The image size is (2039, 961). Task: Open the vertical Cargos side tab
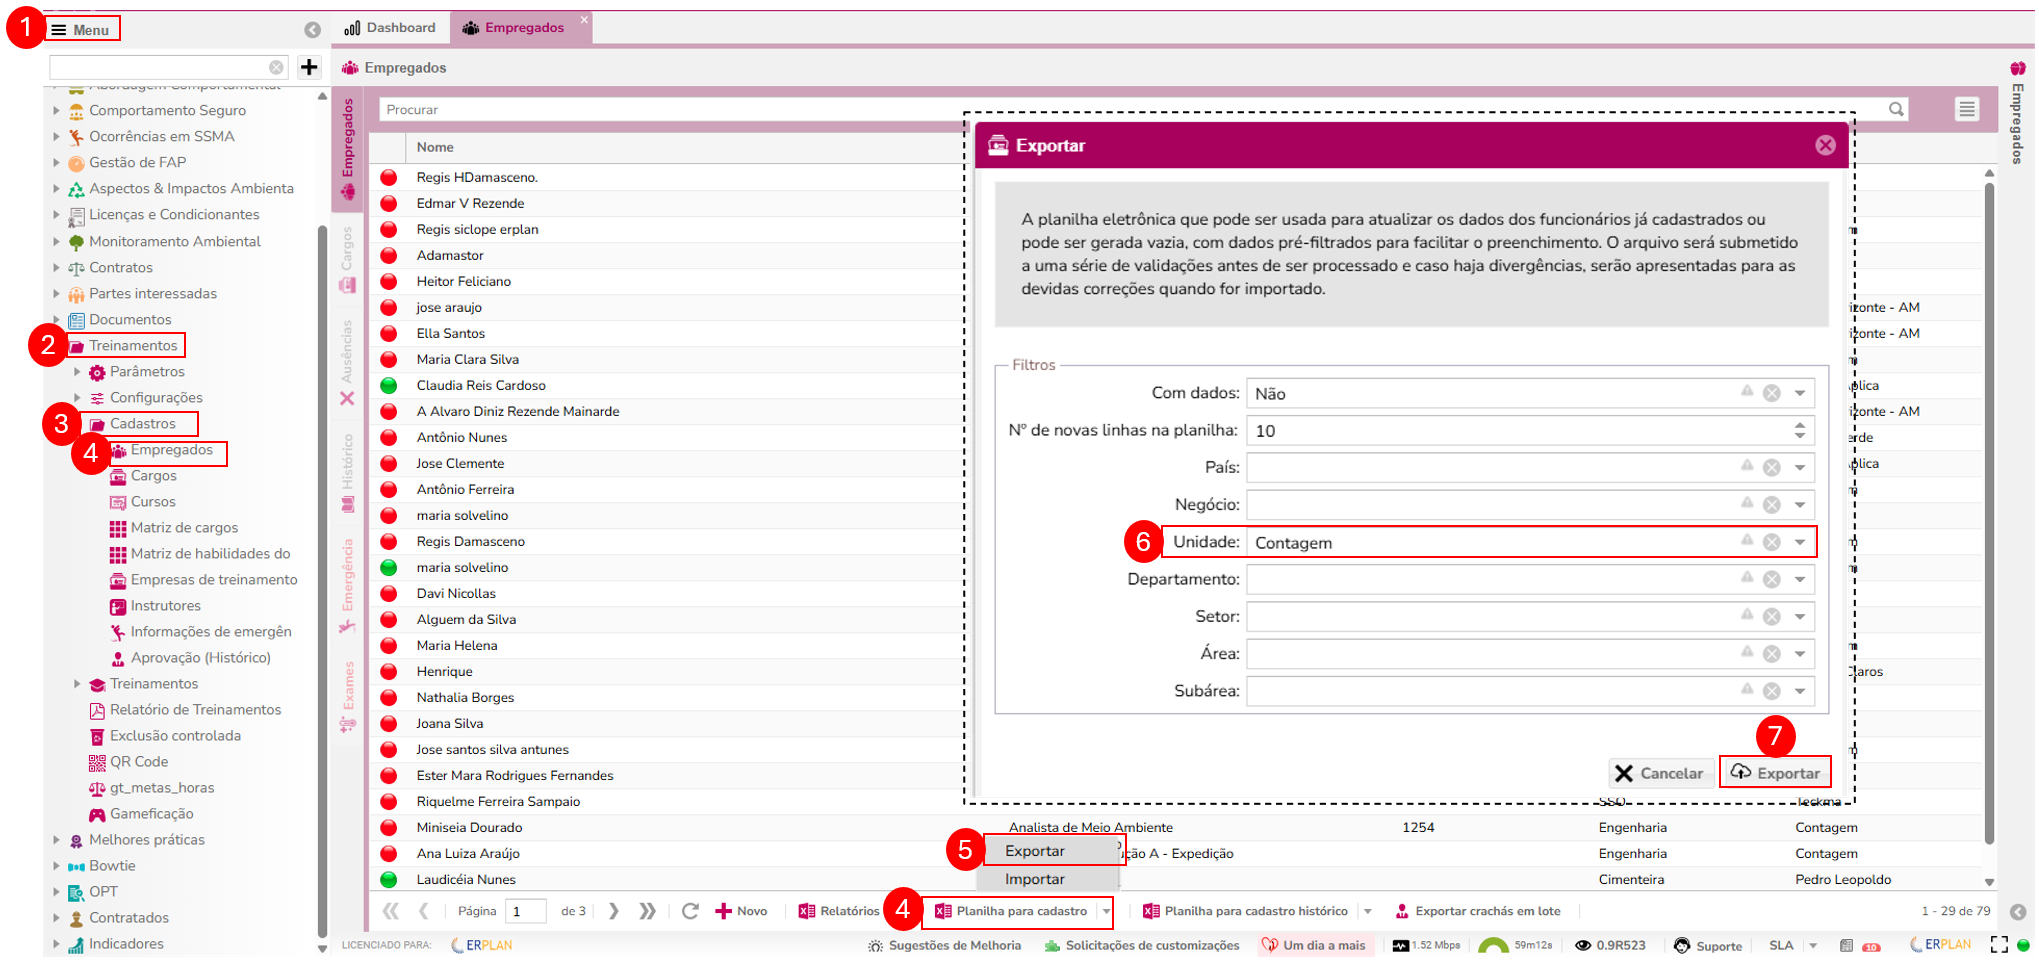point(347,258)
